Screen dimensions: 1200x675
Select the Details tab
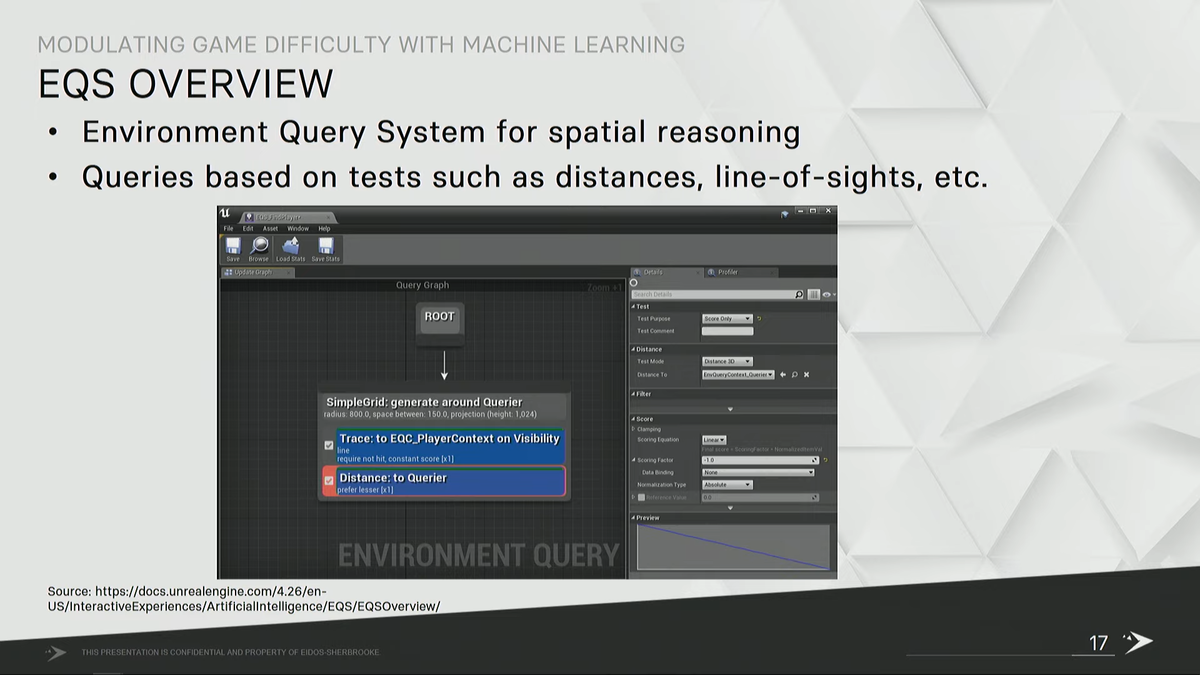point(665,272)
